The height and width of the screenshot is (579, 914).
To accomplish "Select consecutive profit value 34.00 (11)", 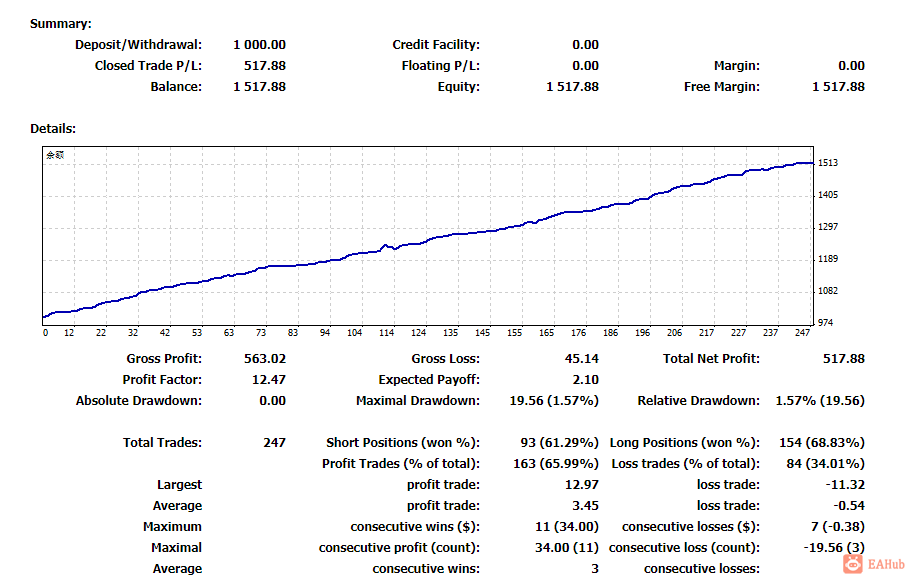I will coord(567,548).
